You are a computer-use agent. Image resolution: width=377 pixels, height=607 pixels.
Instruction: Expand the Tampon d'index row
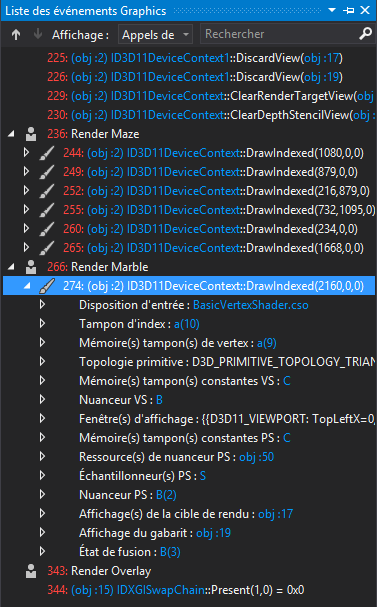pyautogui.click(x=43, y=324)
